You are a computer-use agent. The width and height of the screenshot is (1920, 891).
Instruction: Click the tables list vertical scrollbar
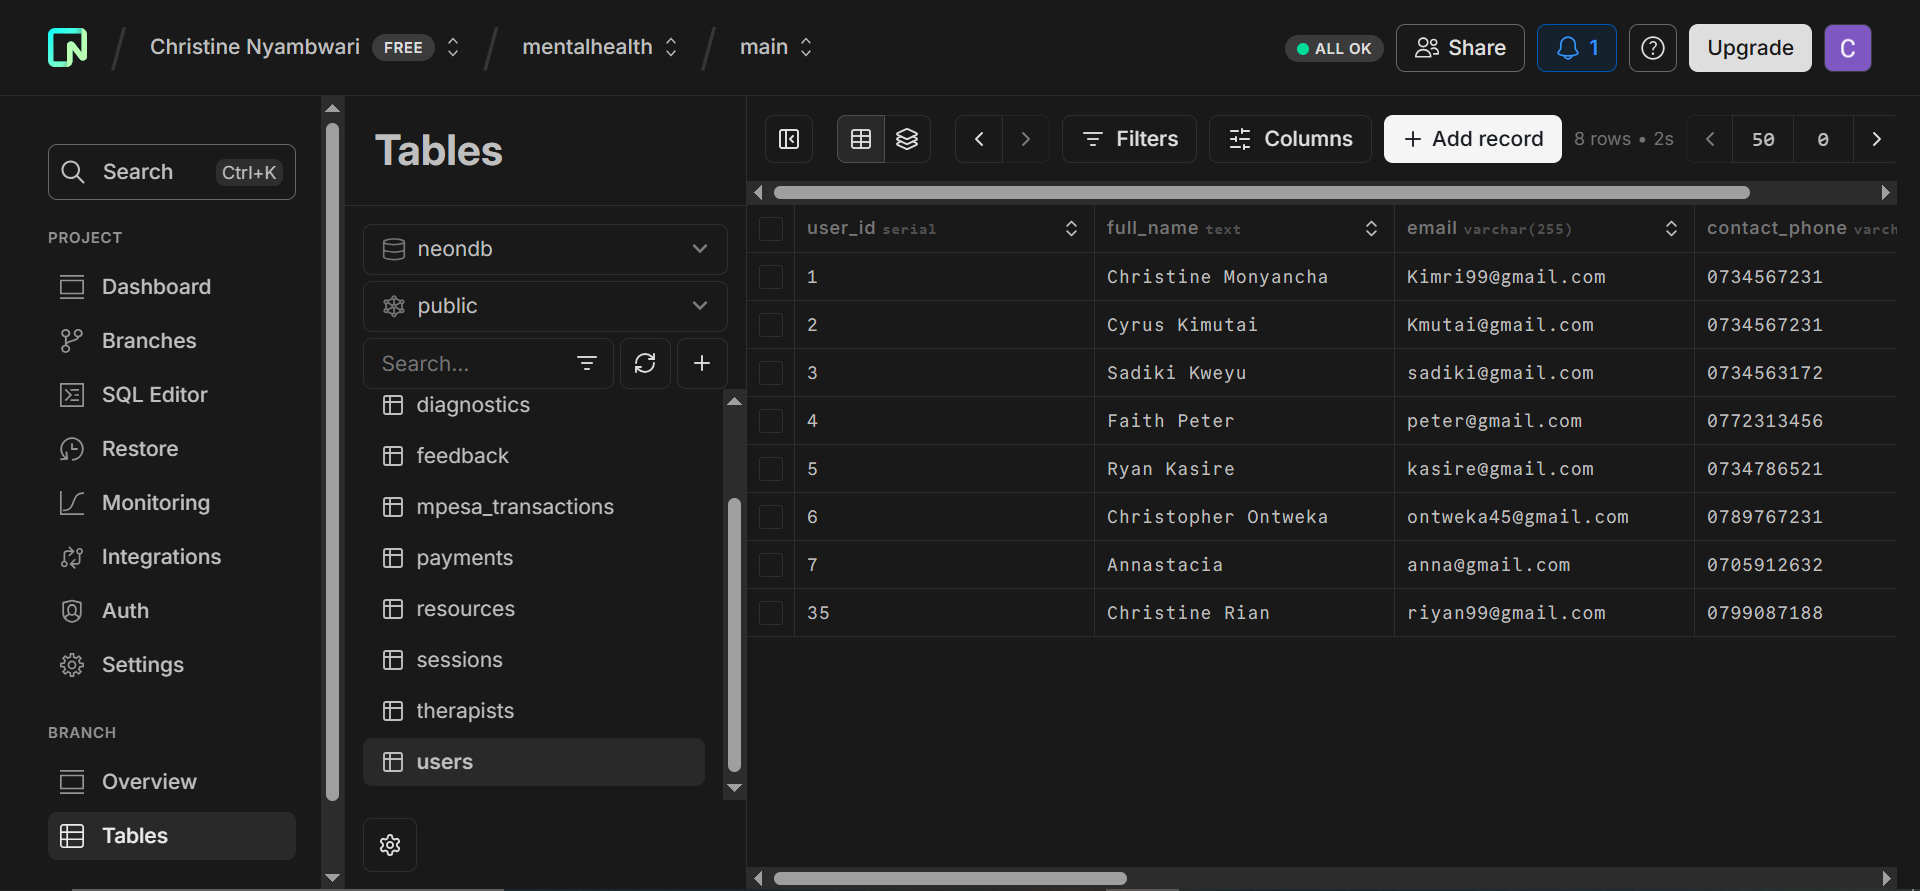coord(734,635)
